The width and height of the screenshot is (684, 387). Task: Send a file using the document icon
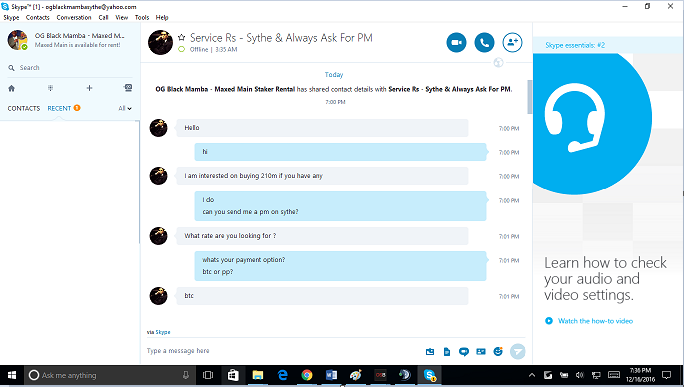click(x=447, y=351)
